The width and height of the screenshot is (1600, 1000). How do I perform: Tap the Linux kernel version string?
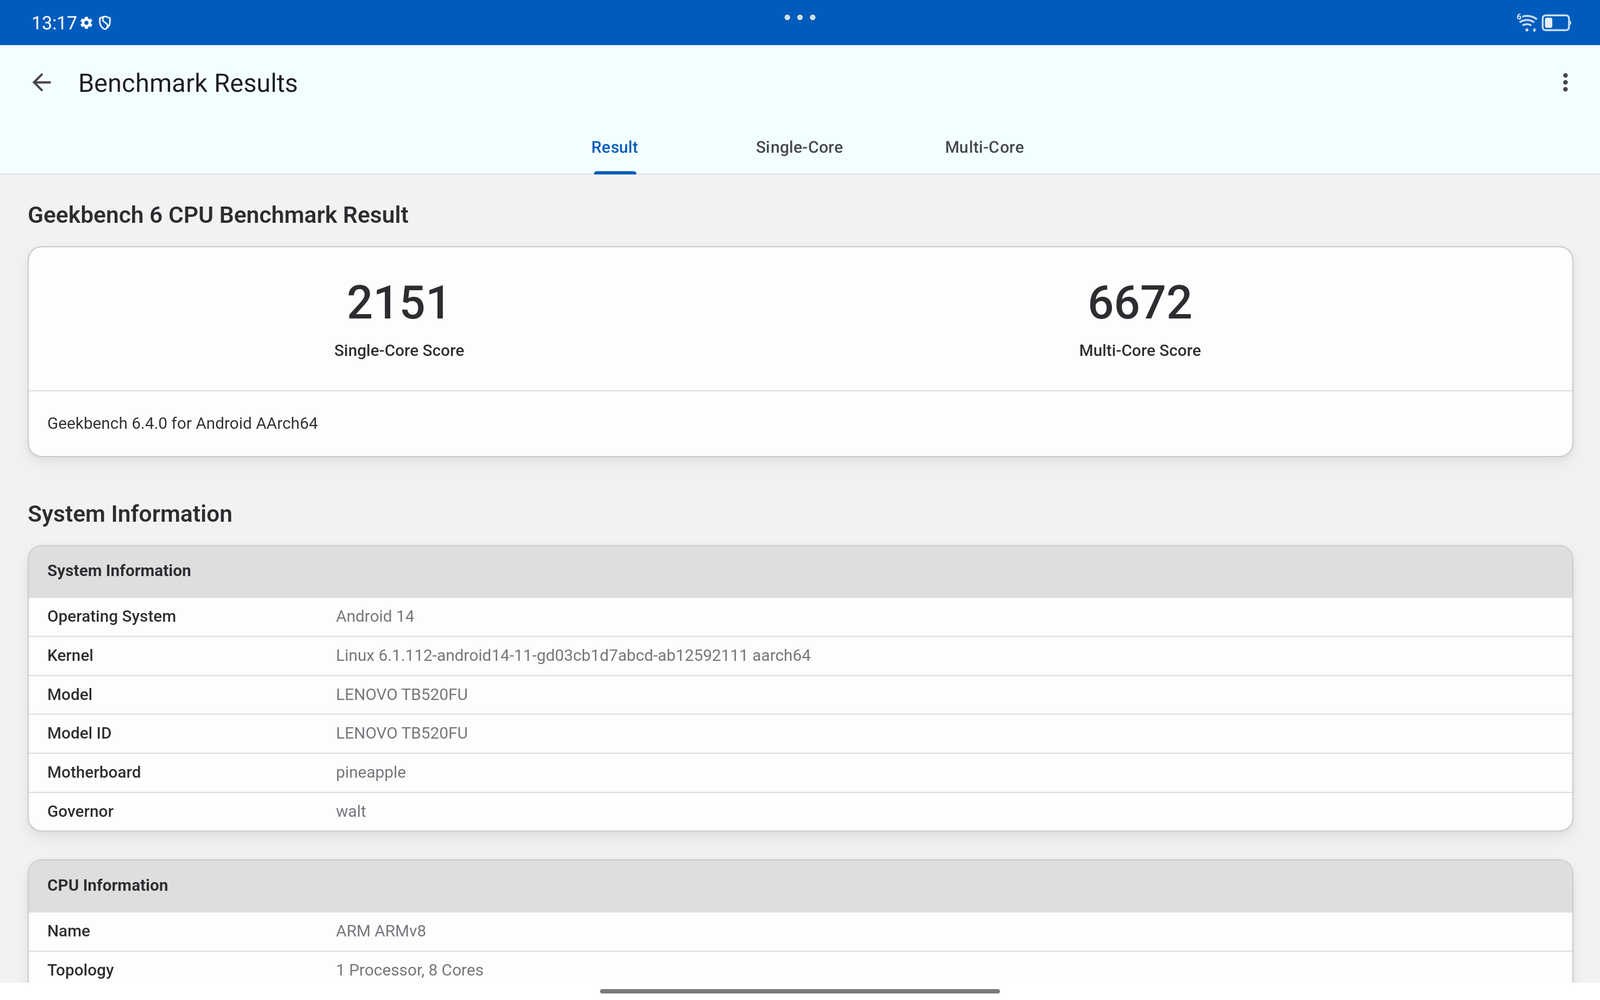pyautogui.click(x=573, y=655)
